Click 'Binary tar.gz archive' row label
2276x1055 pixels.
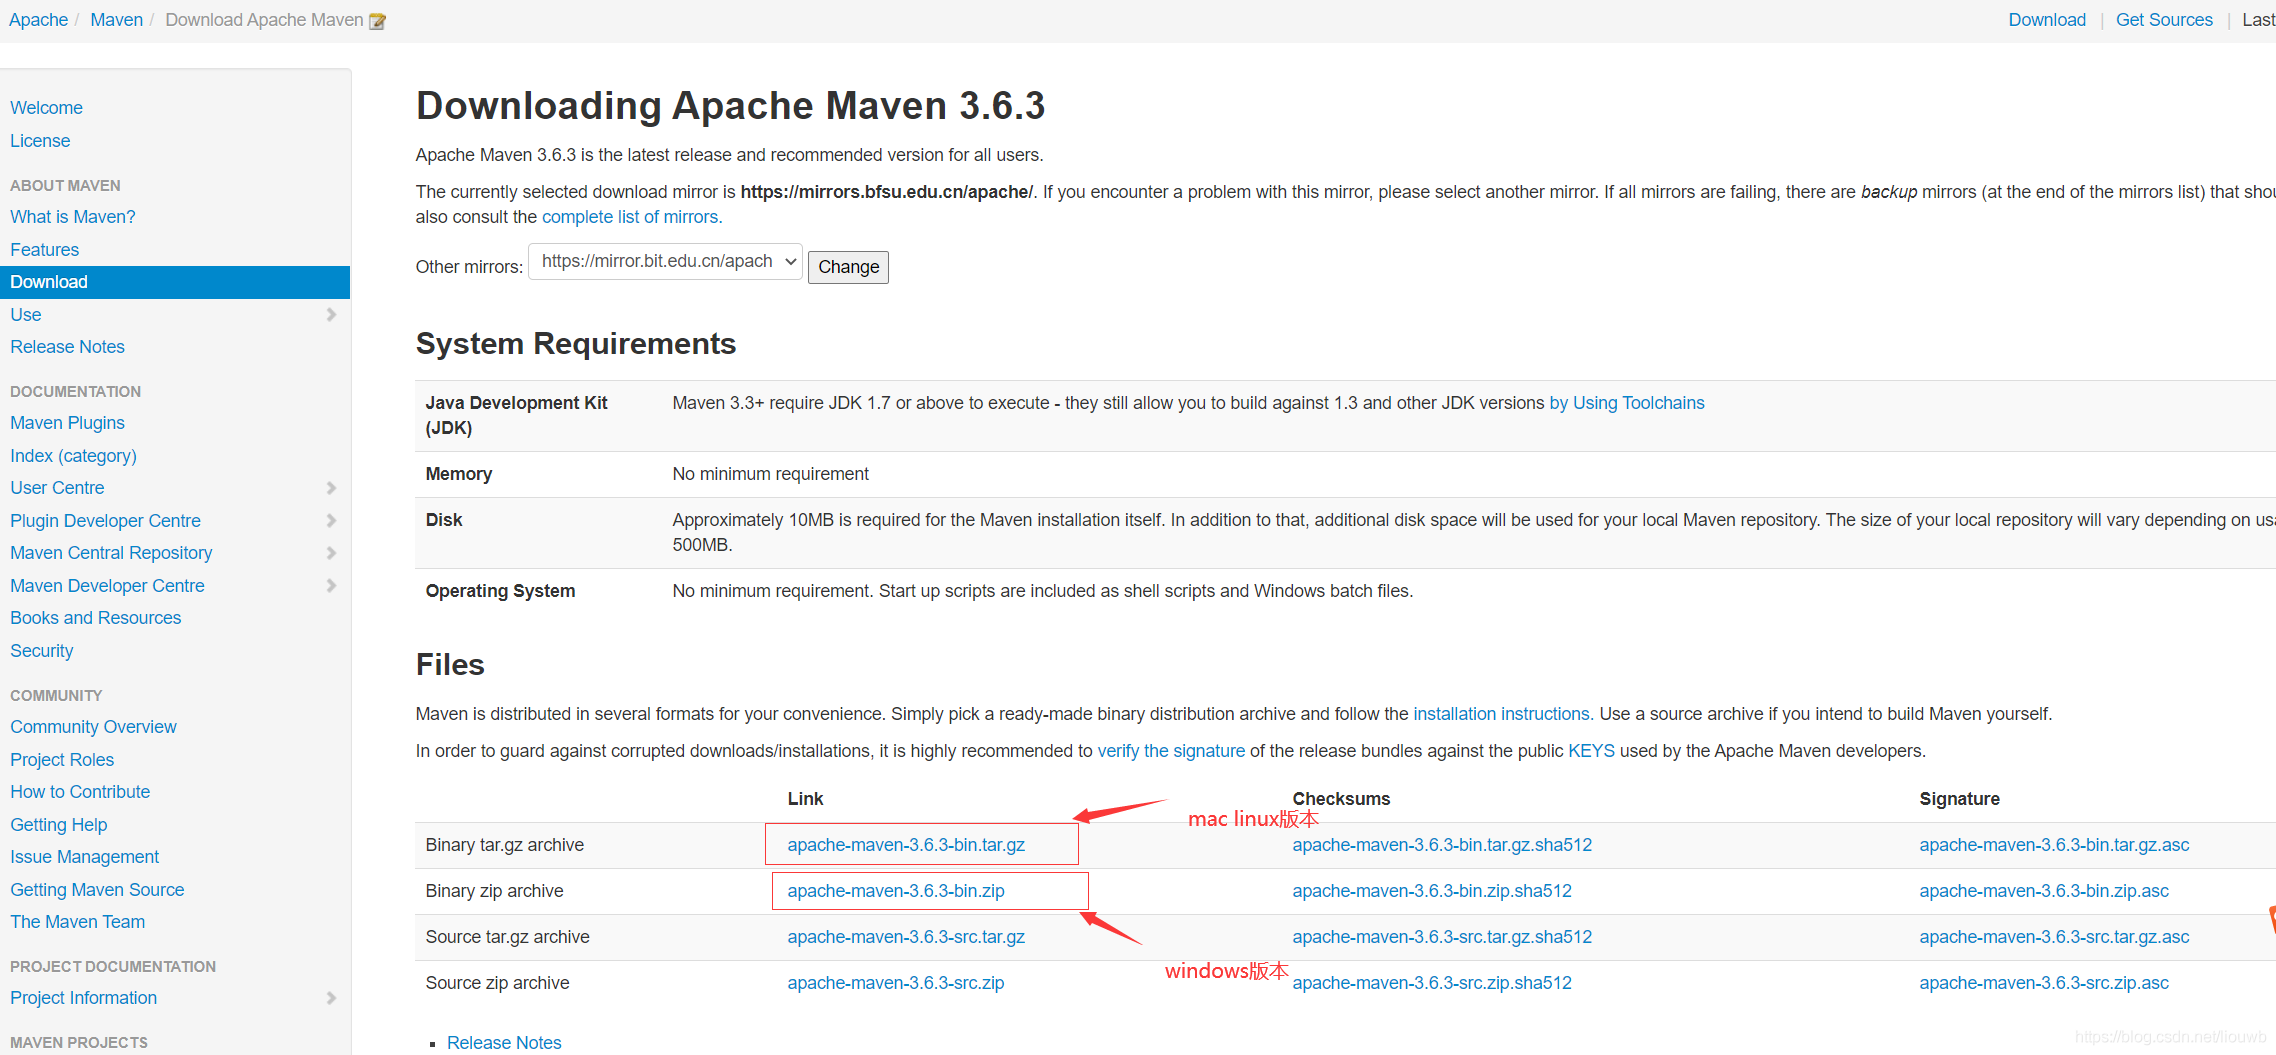pos(505,845)
